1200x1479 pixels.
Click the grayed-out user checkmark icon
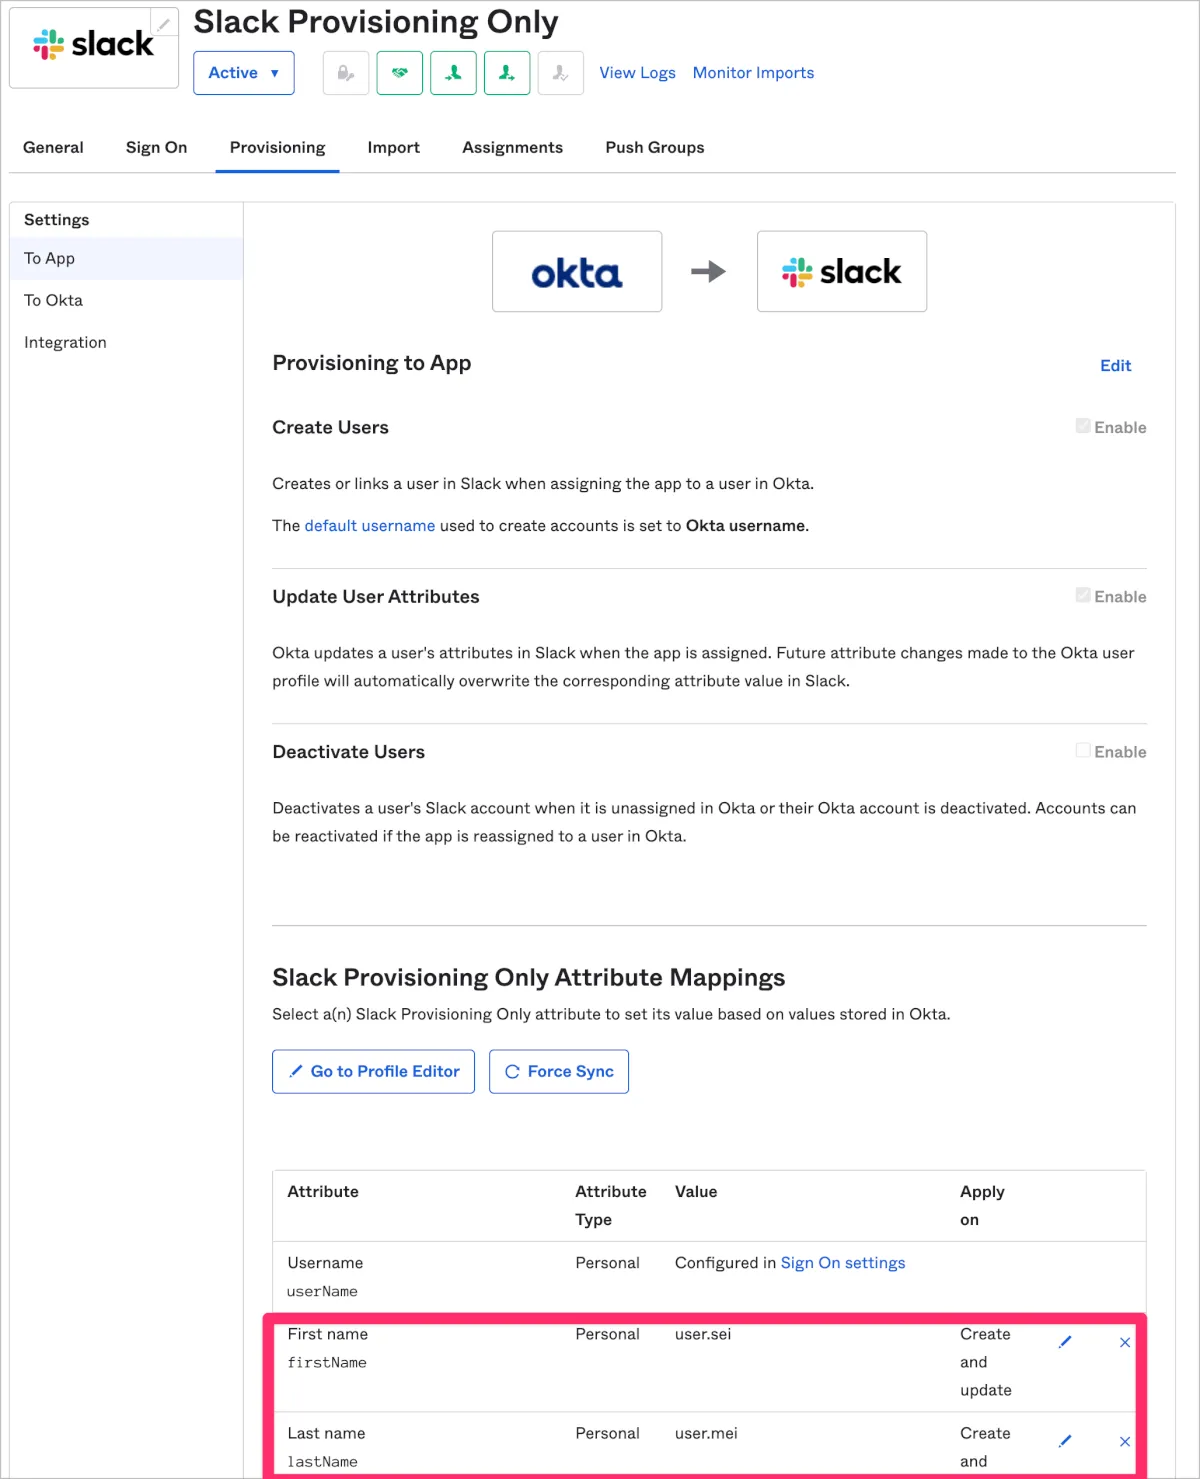[560, 73]
